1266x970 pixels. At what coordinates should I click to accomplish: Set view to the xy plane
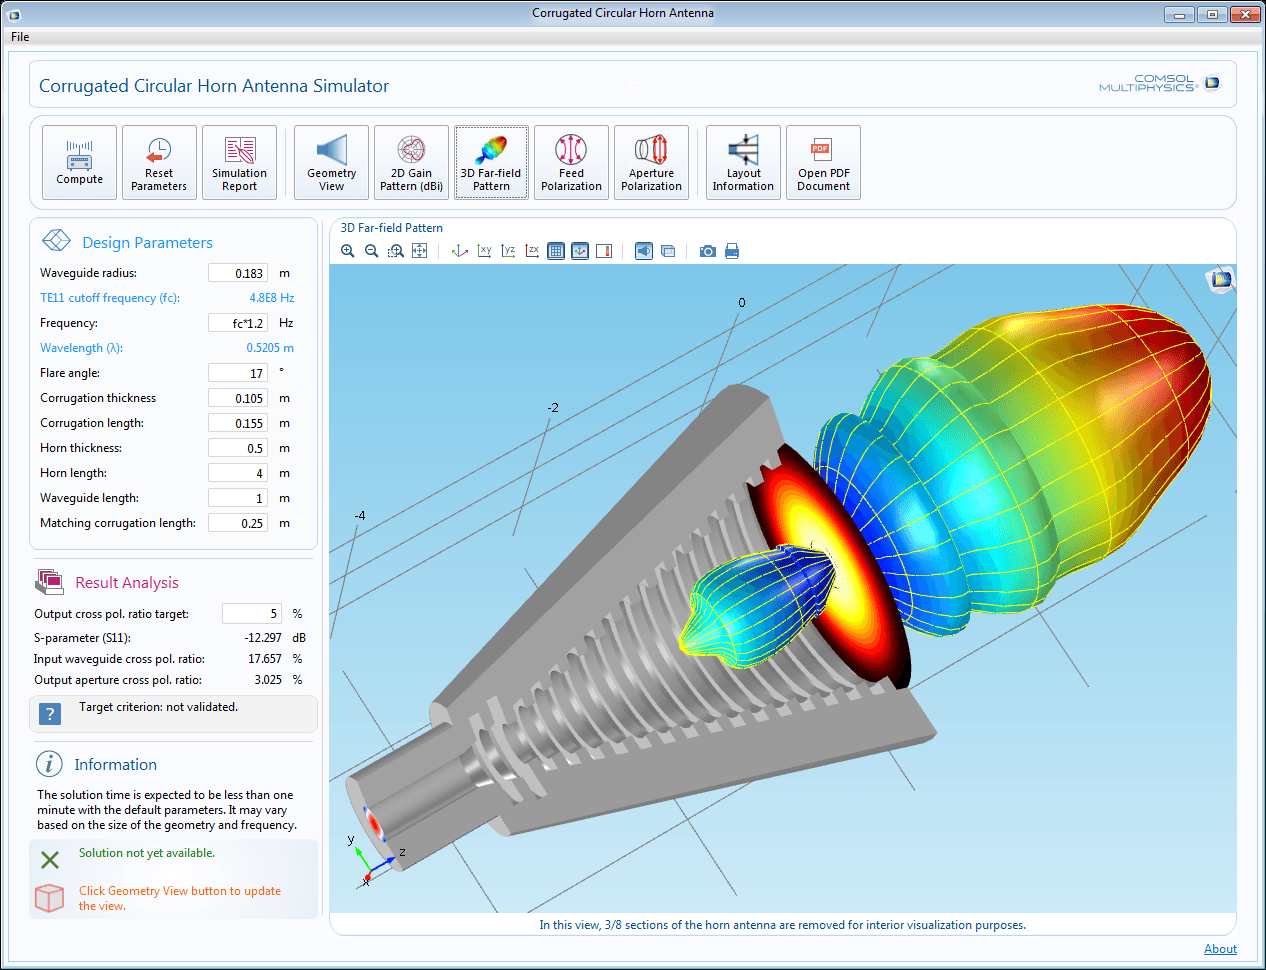484,251
